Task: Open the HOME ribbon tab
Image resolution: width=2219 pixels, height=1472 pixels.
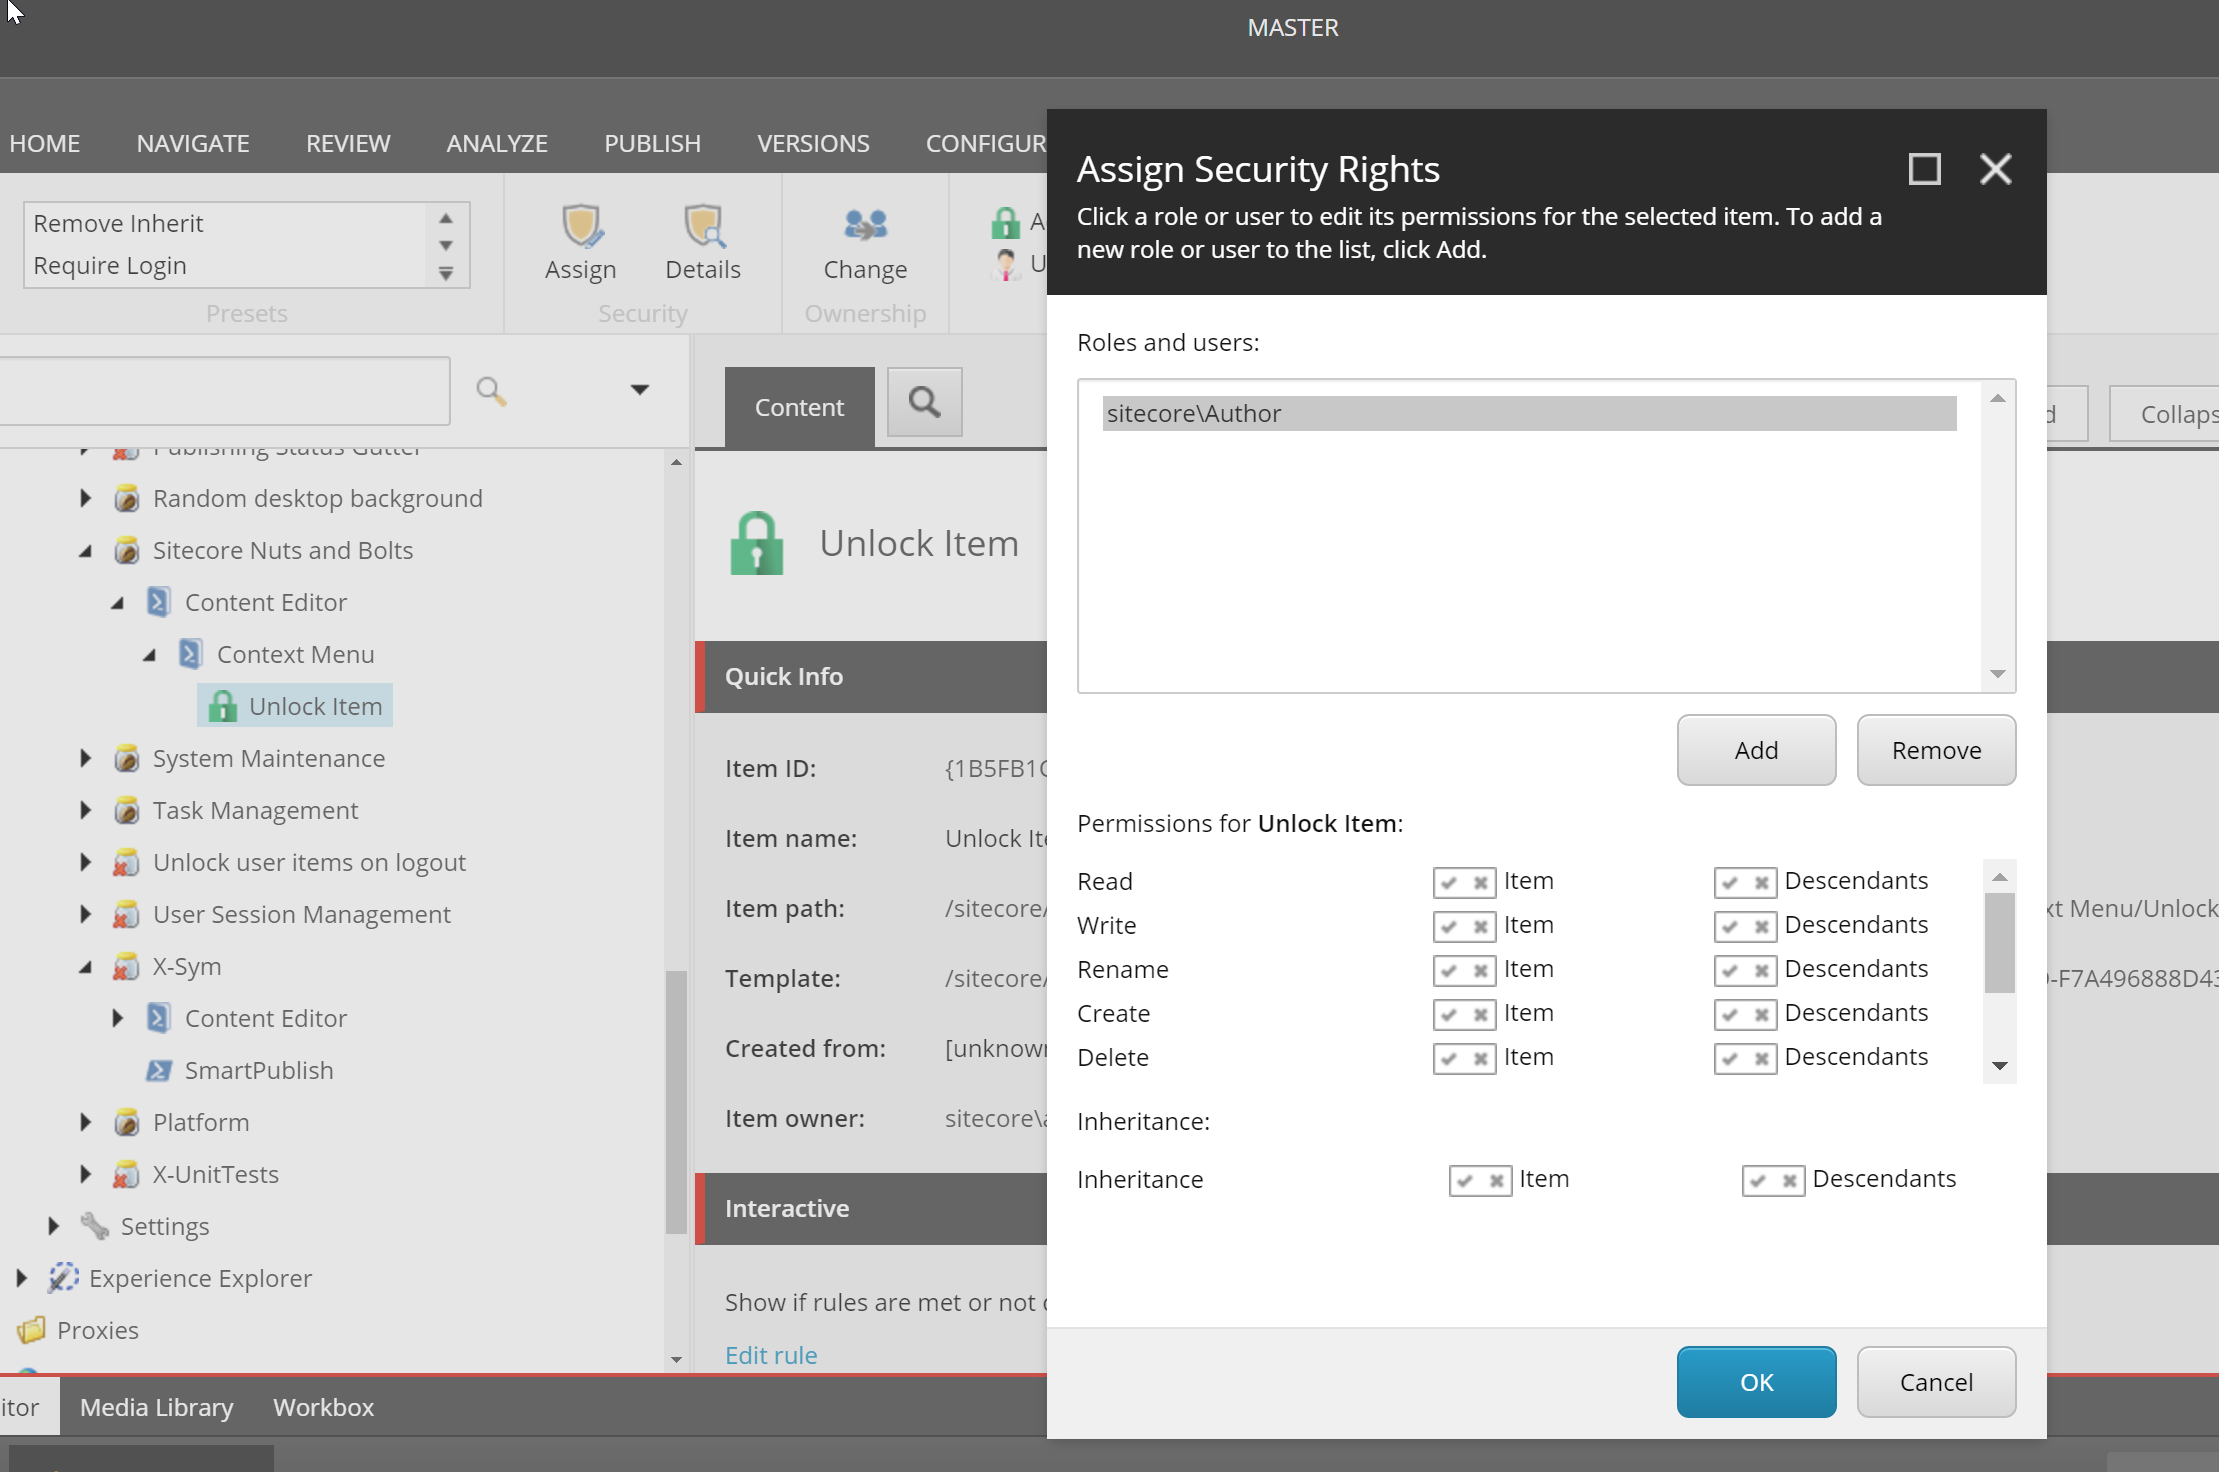Action: coord(44,143)
